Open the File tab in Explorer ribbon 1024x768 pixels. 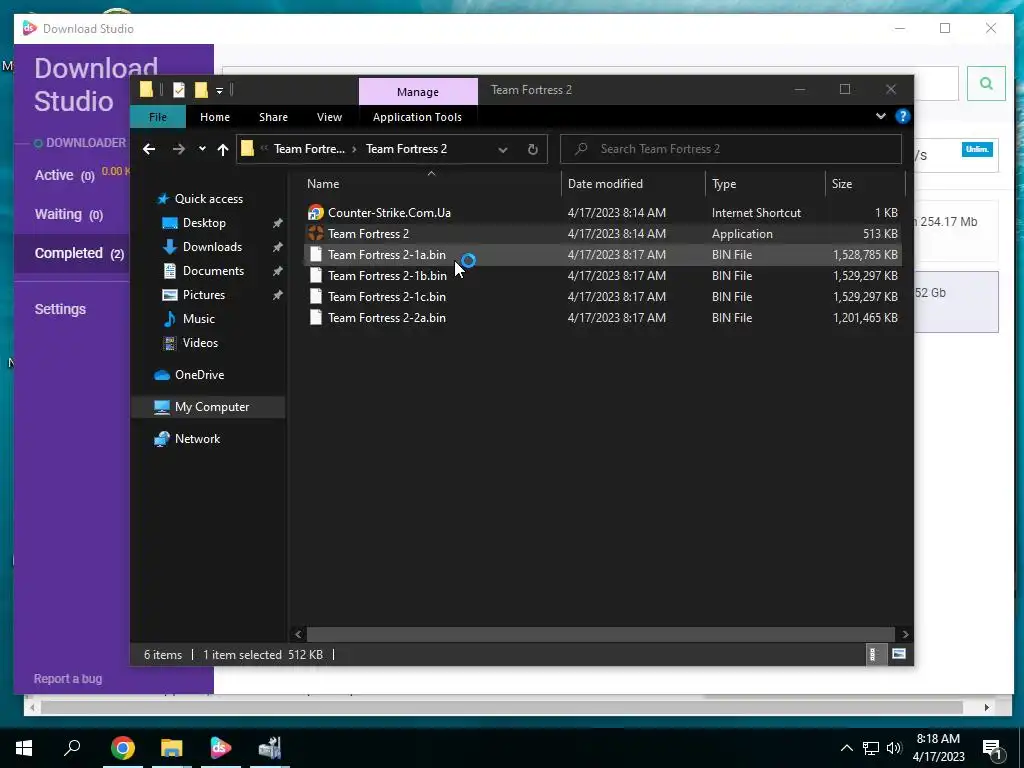click(158, 117)
